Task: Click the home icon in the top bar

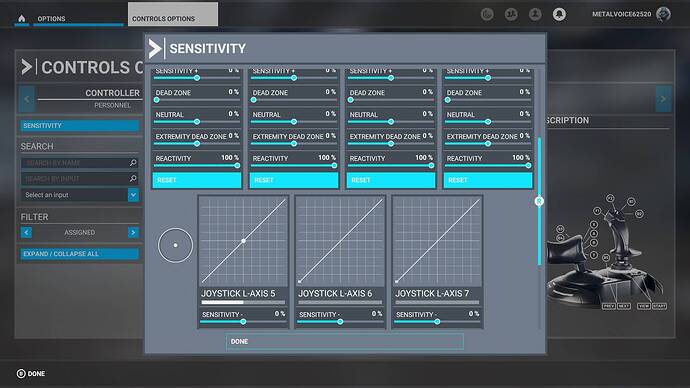Action: [22, 18]
